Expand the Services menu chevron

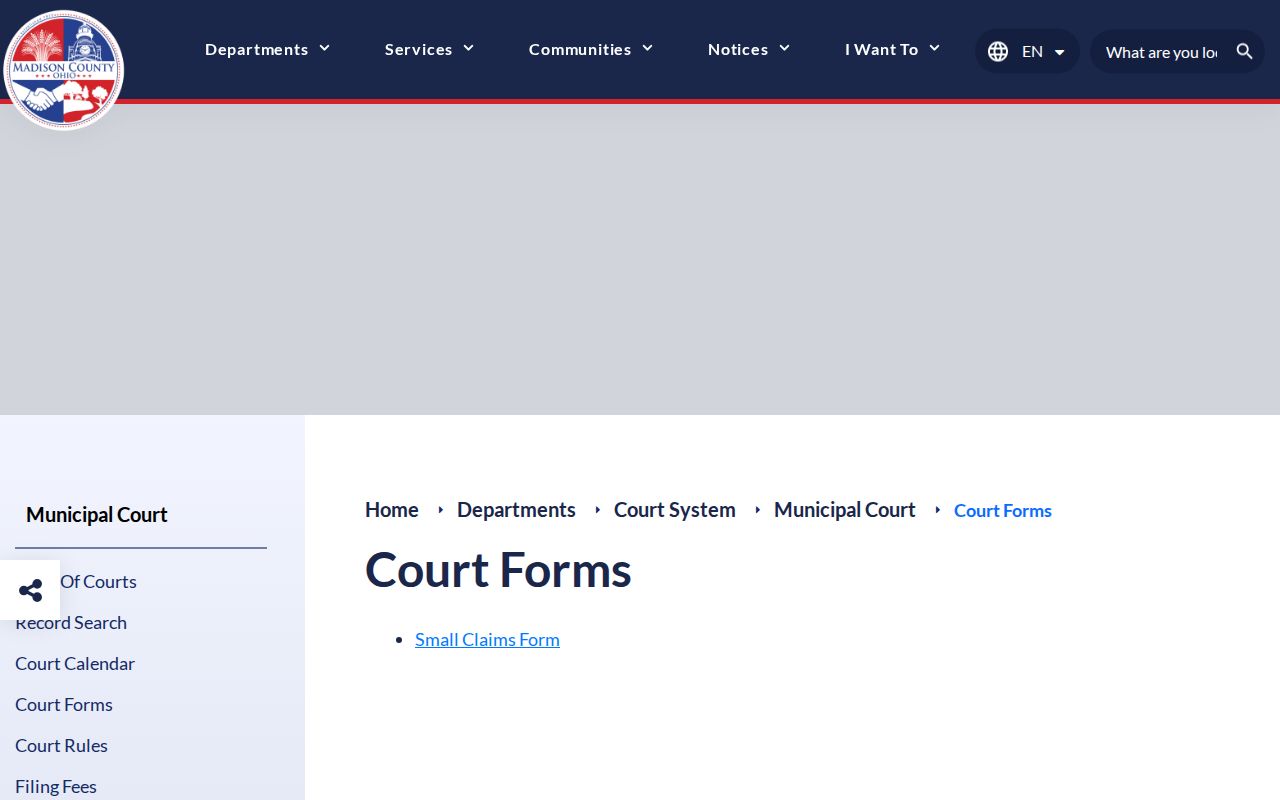click(x=468, y=49)
